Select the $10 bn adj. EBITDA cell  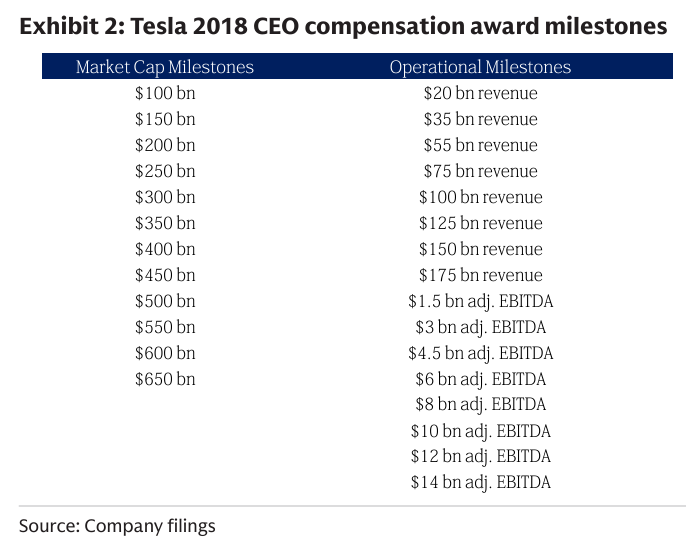(480, 431)
